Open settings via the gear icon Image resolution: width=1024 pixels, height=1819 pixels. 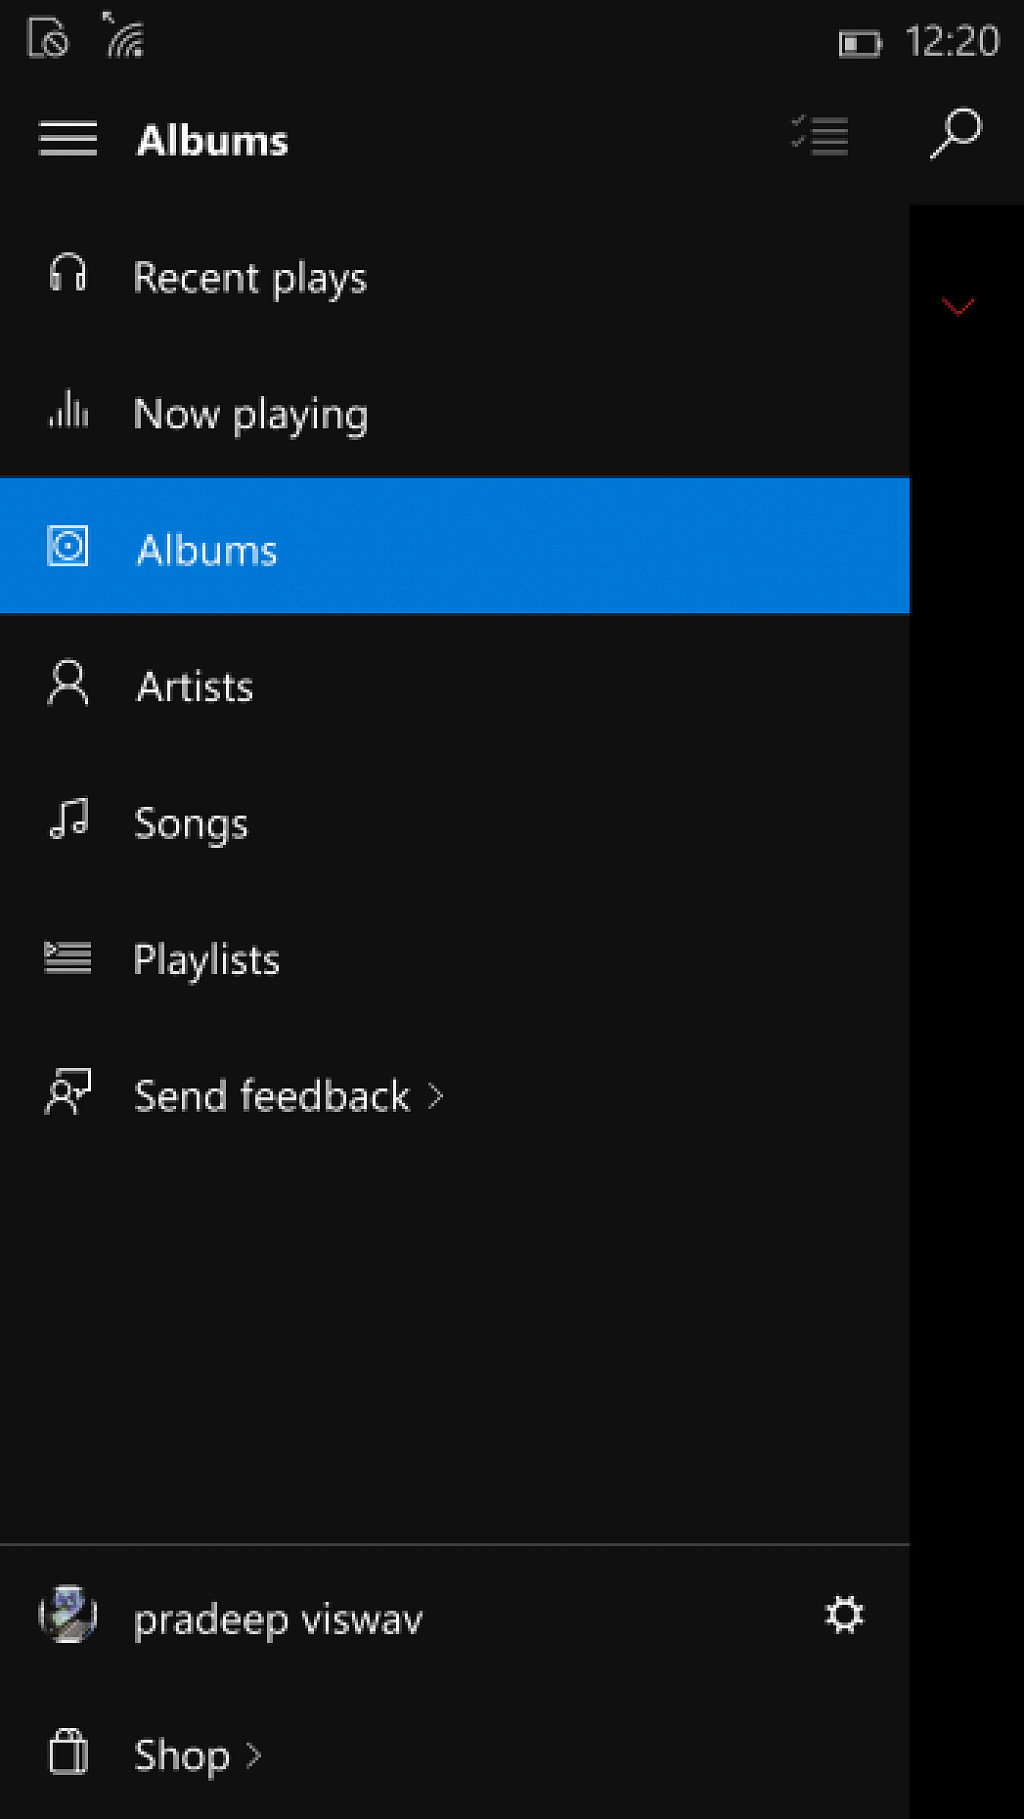[844, 1615]
